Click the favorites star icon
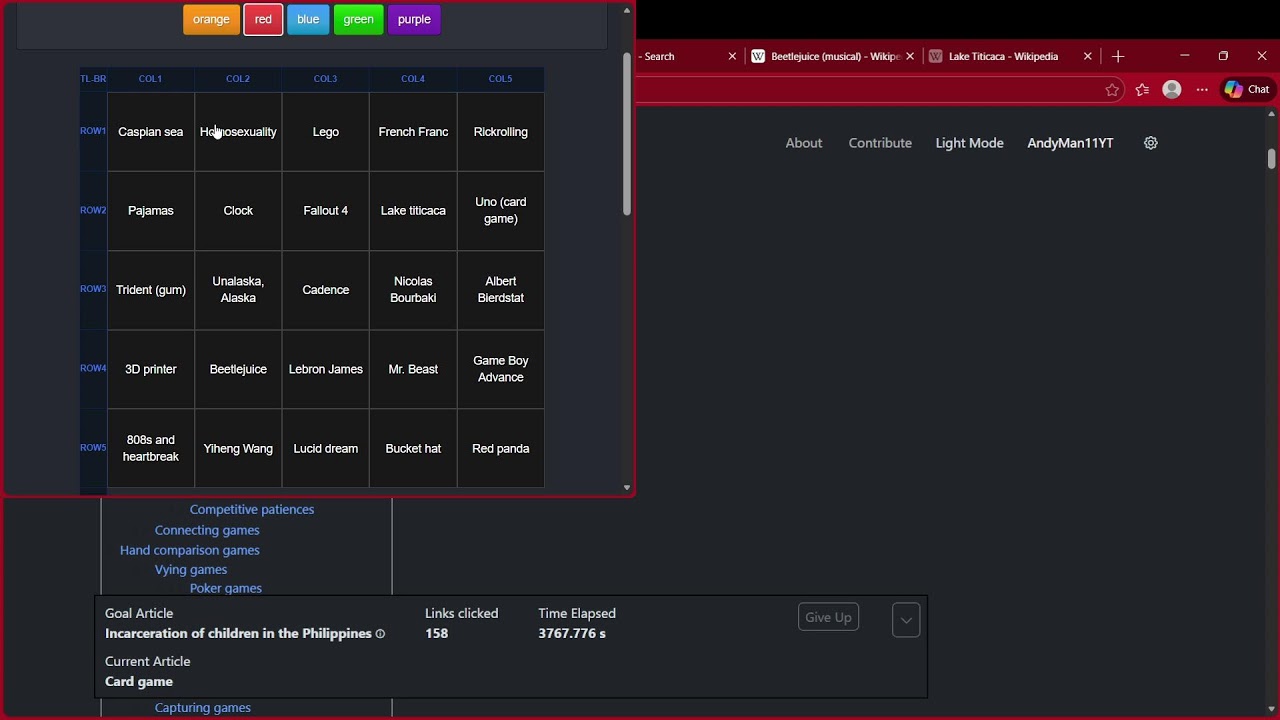1280x720 pixels. tap(1112, 90)
